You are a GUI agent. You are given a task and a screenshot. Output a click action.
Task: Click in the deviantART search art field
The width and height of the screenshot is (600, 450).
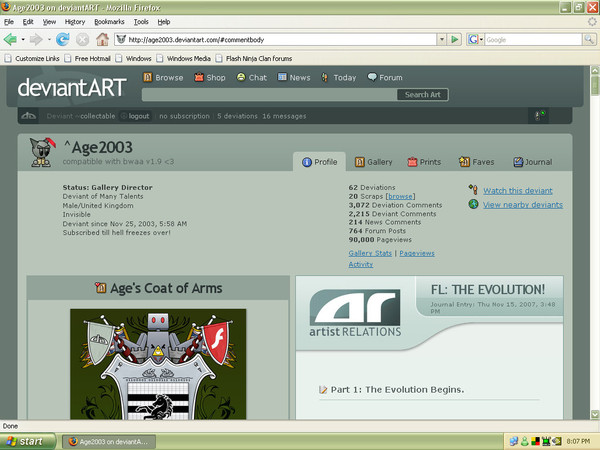269,95
